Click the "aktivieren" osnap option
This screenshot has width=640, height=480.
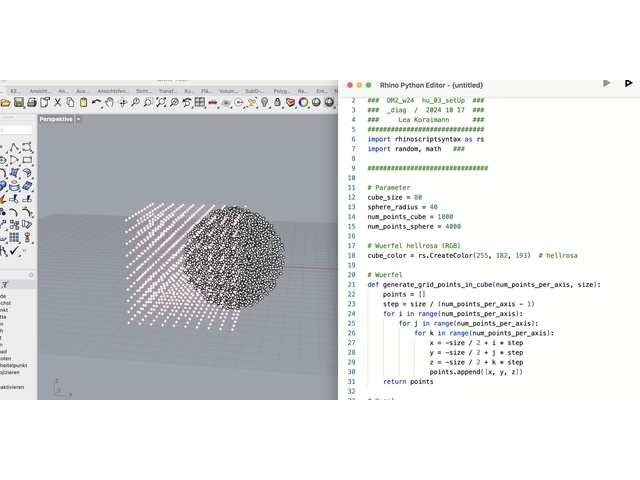coord(12,387)
